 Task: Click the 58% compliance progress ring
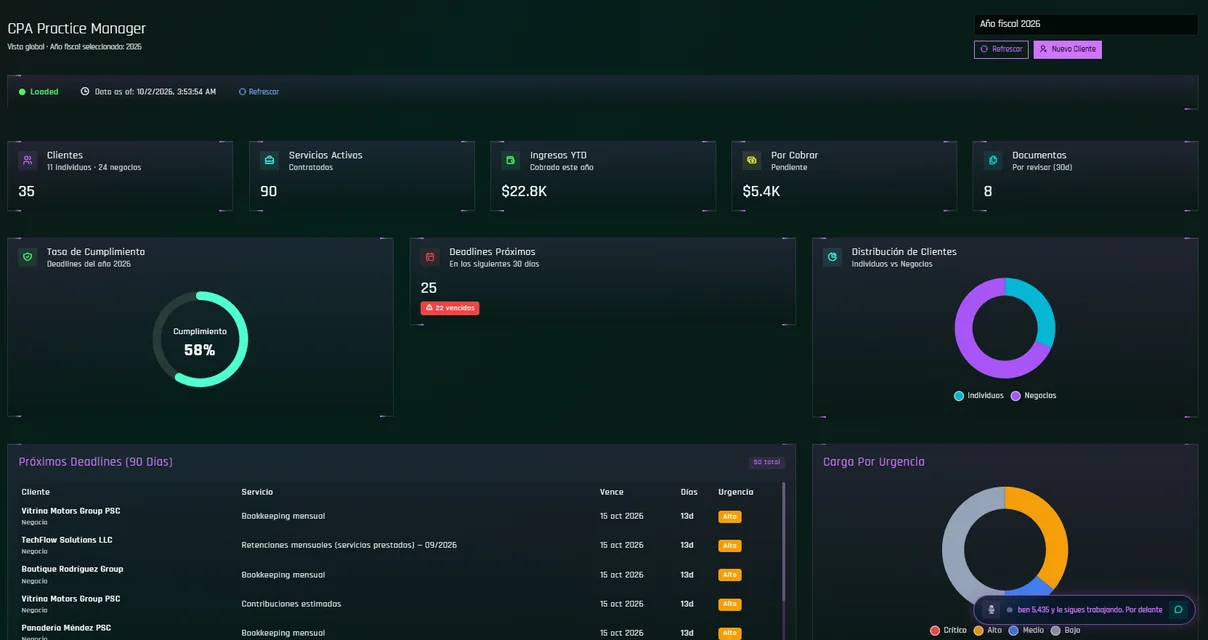(x=200, y=339)
